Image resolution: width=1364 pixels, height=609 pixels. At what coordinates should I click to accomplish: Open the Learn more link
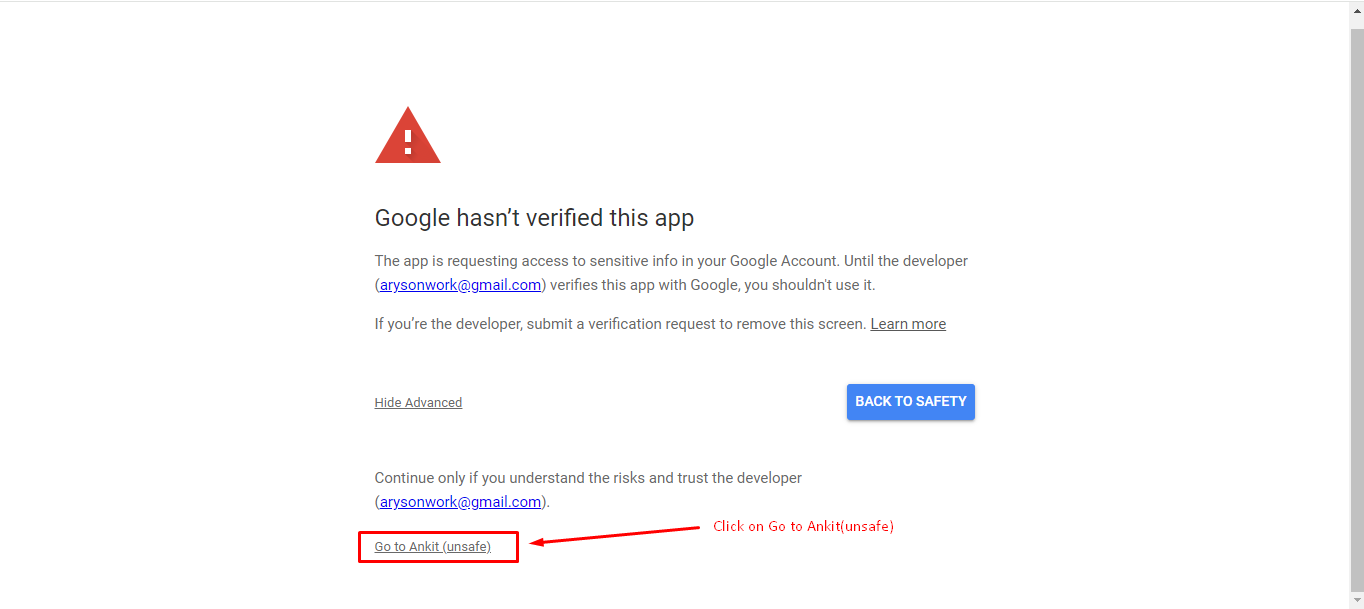click(x=908, y=324)
